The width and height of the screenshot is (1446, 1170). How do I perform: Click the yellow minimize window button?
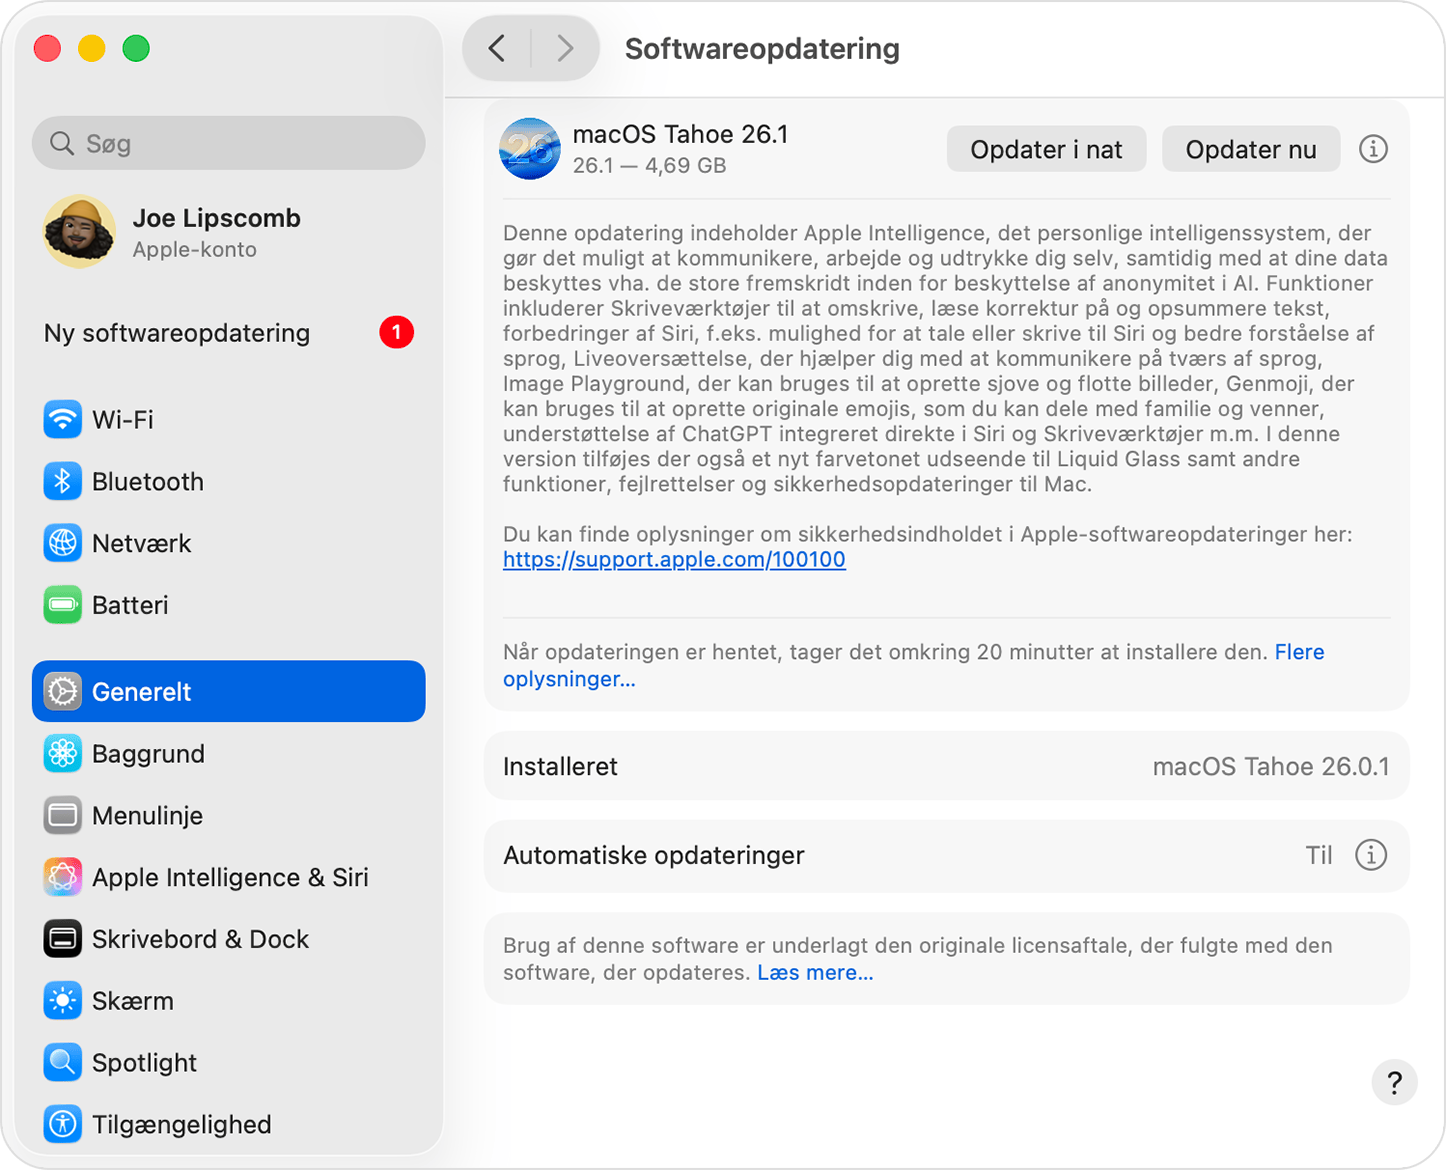pyautogui.click(x=92, y=48)
